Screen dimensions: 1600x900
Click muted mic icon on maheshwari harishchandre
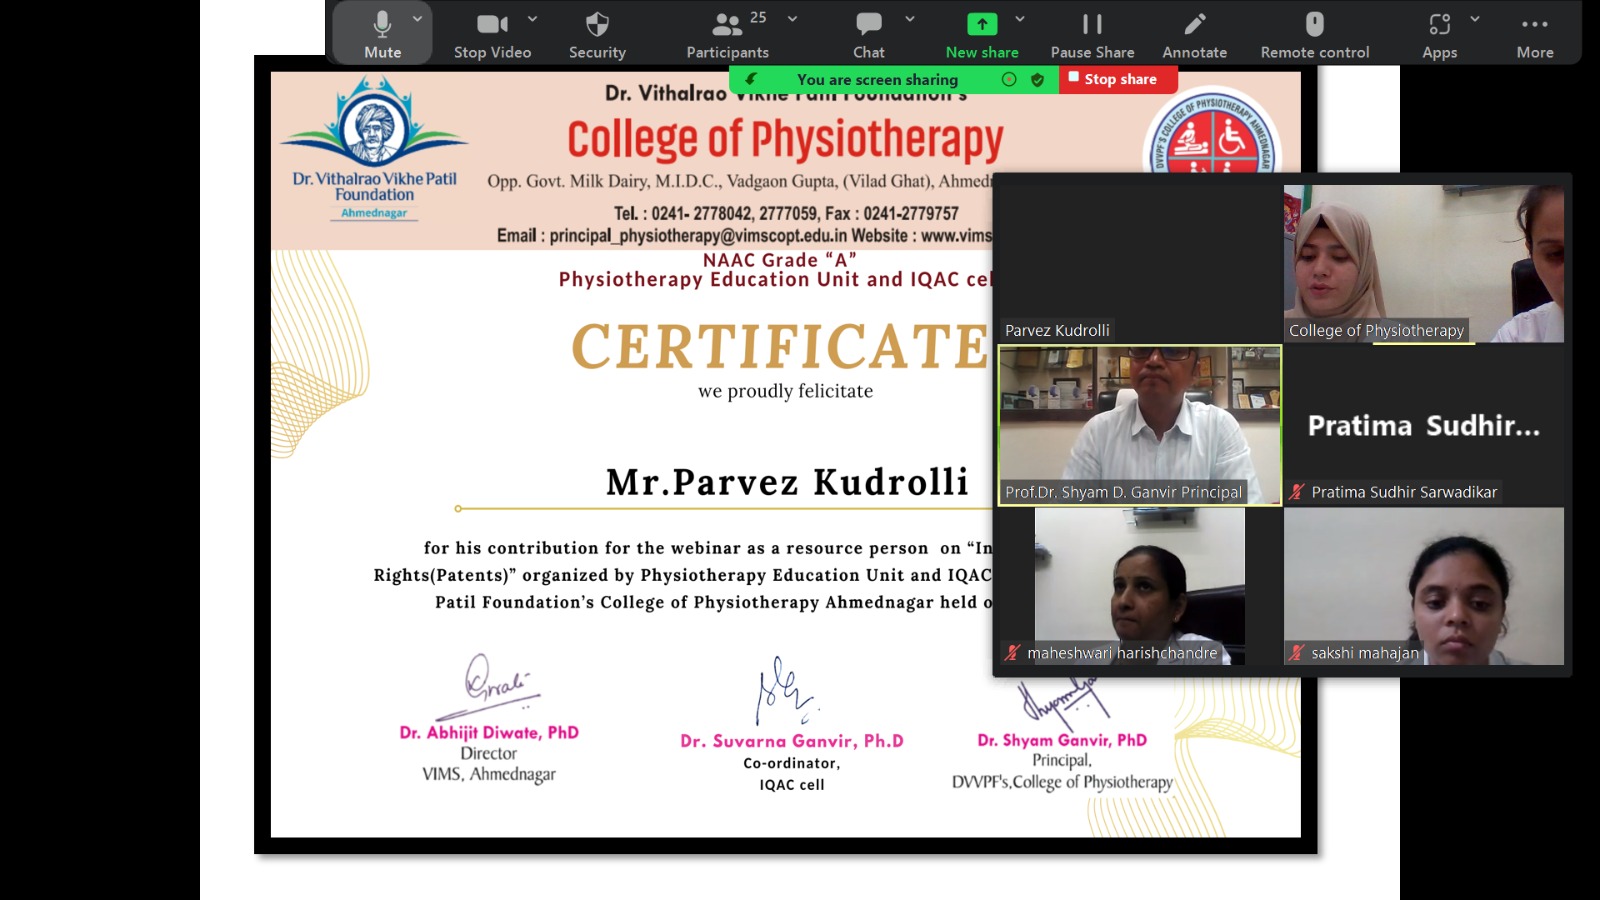point(1012,653)
